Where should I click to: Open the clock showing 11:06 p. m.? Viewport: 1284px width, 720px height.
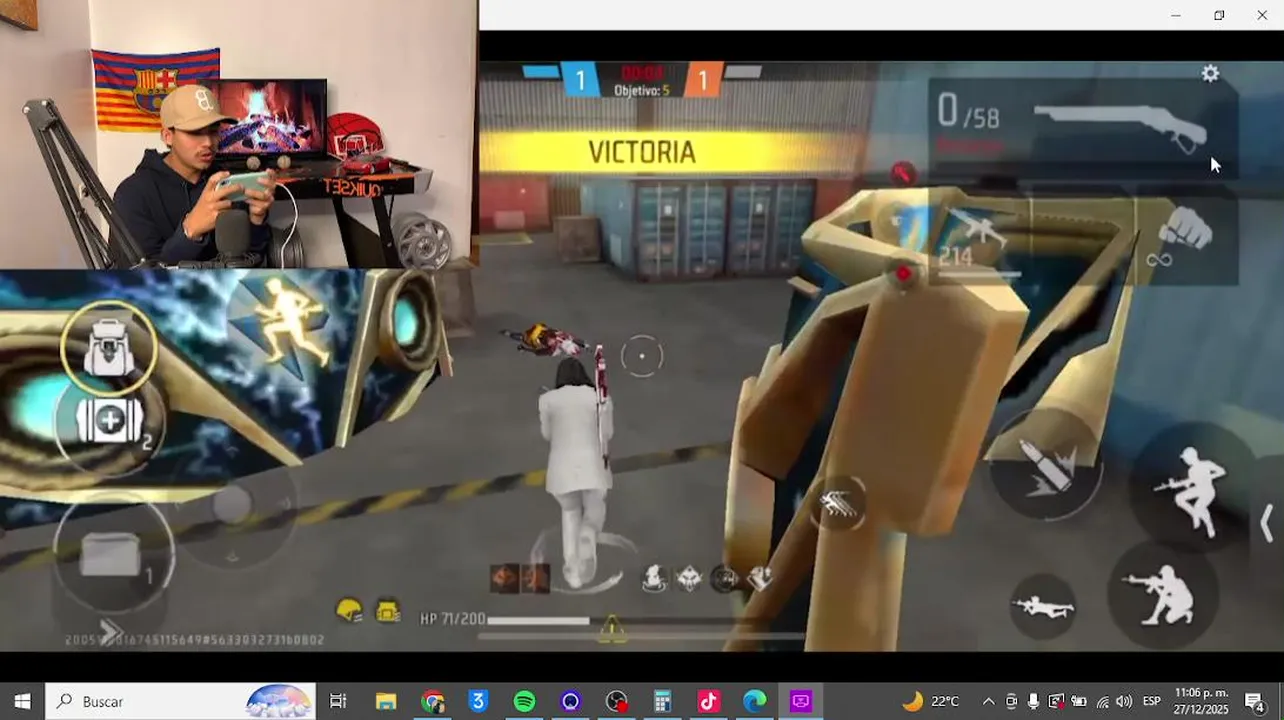1200,701
